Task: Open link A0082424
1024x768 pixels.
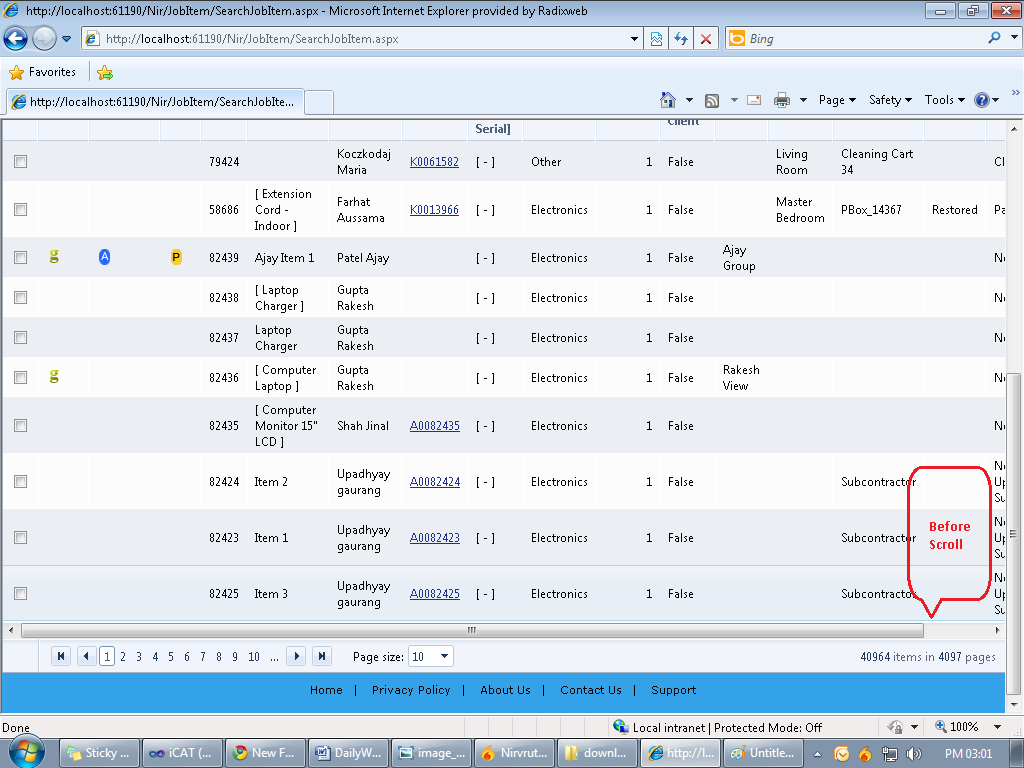Action: tap(434, 482)
